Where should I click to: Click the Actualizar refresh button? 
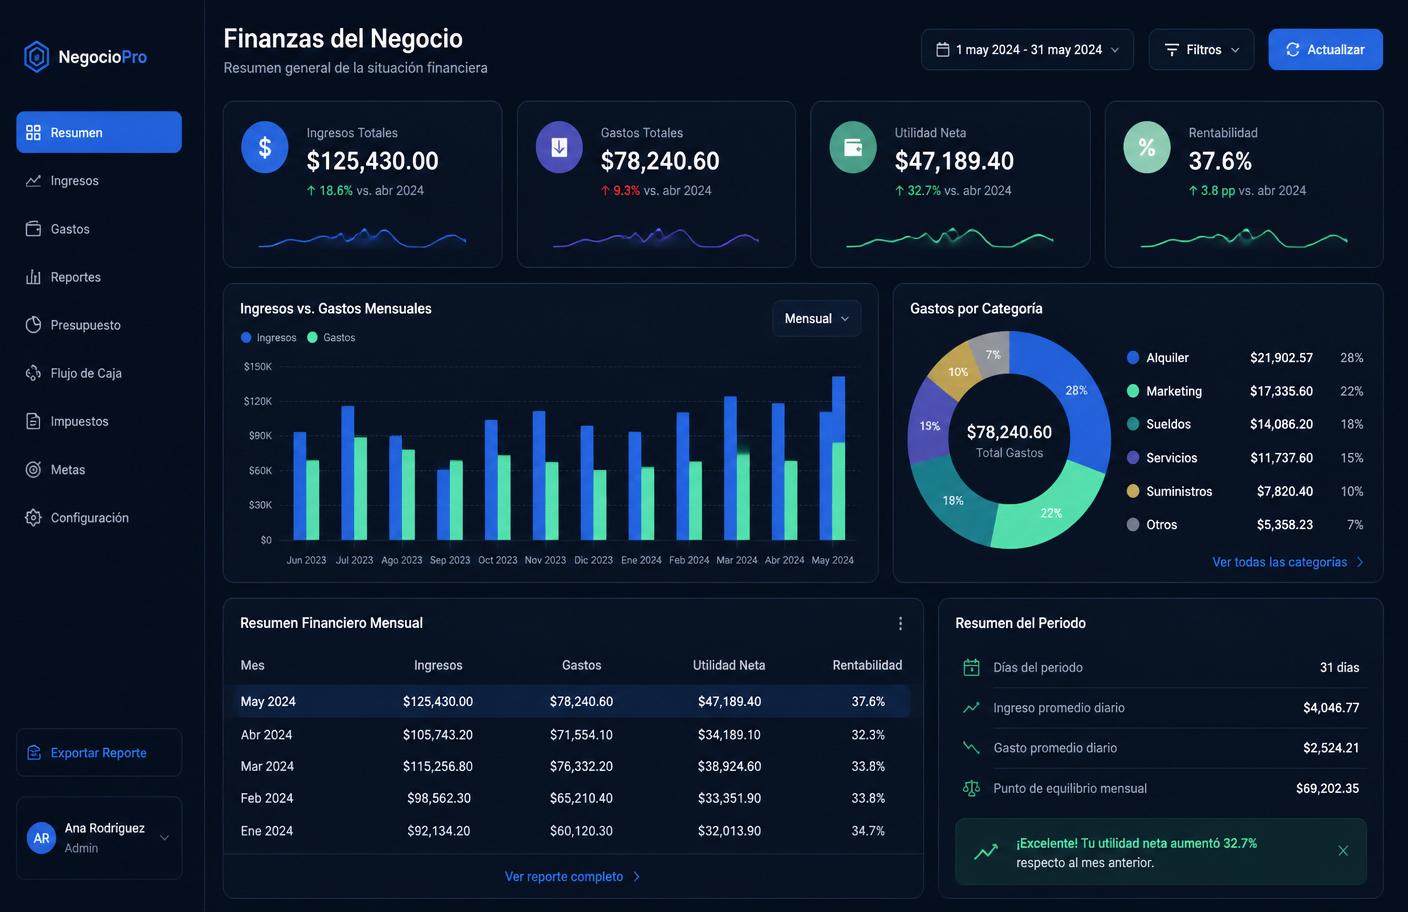(x=1325, y=49)
